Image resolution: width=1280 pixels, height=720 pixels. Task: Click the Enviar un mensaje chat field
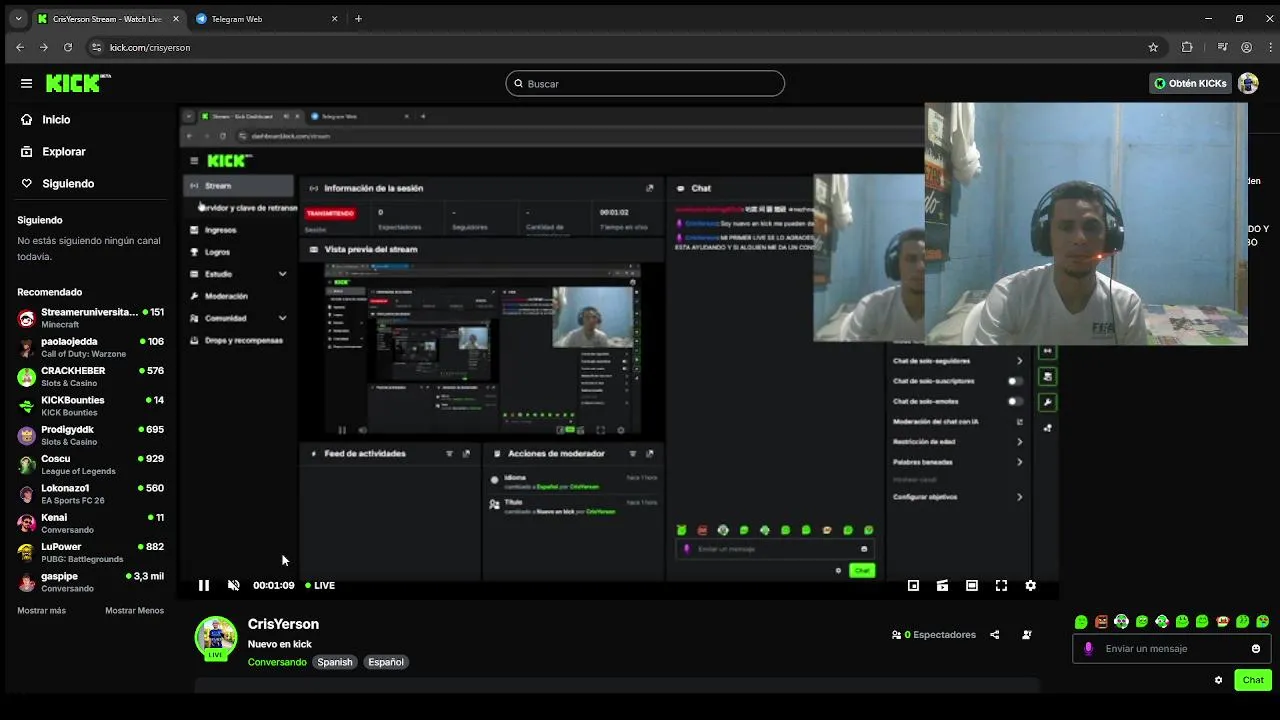click(x=1172, y=648)
